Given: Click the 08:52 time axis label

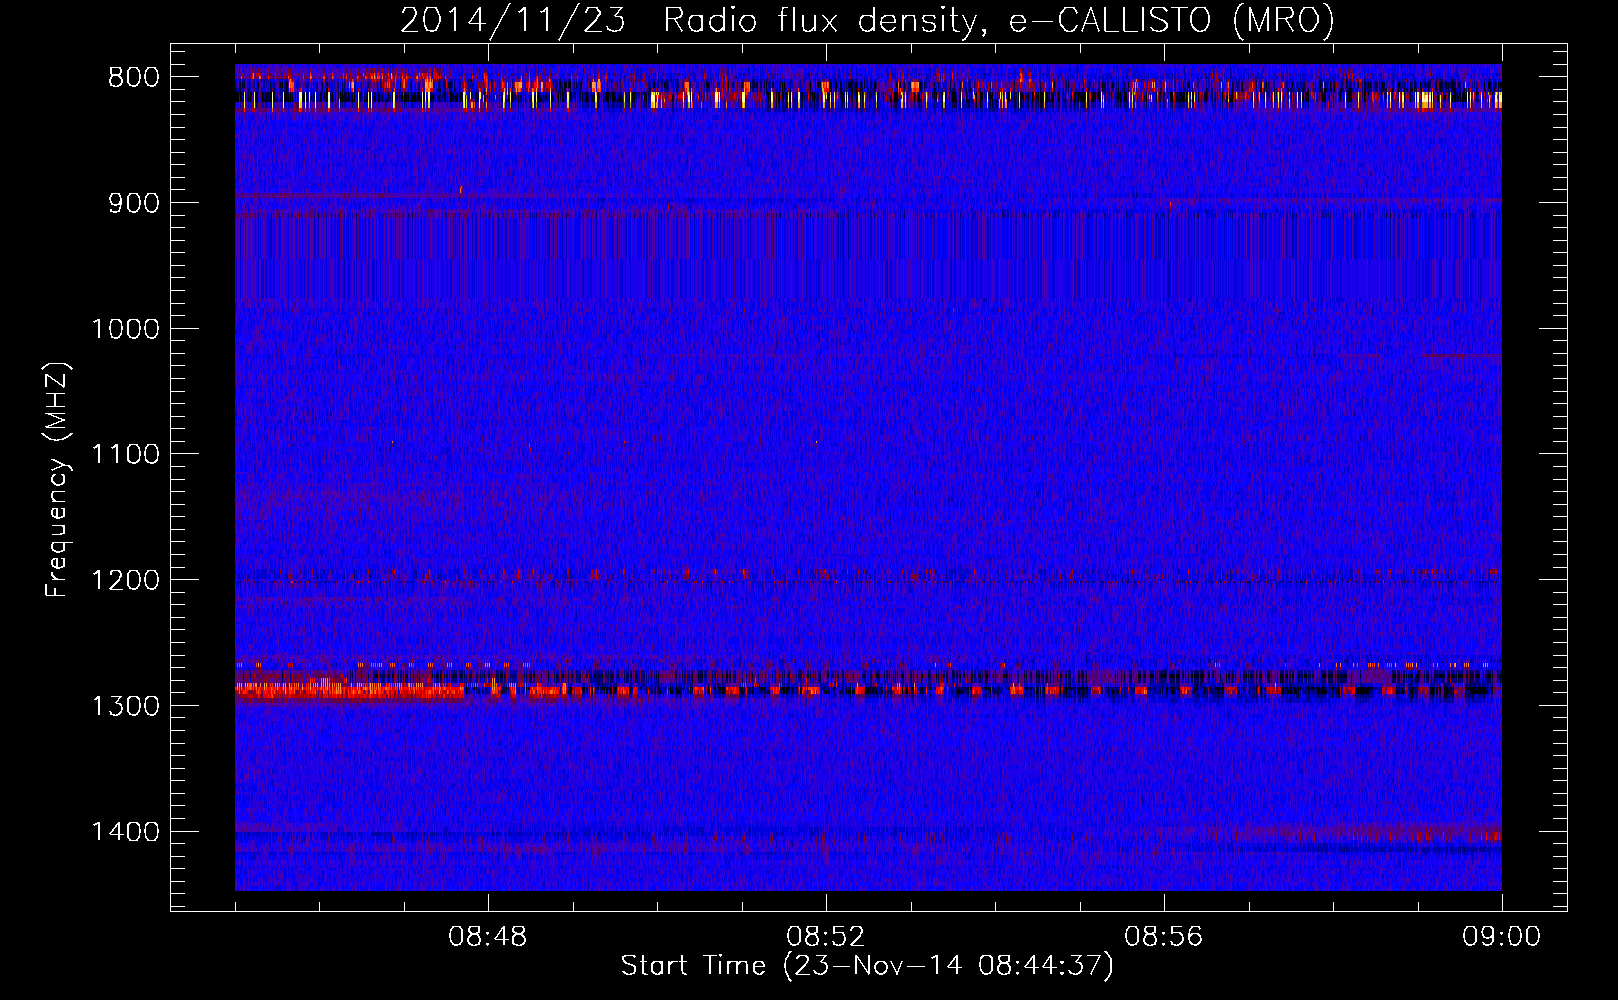Looking at the screenshot, I should tap(826, 937).
